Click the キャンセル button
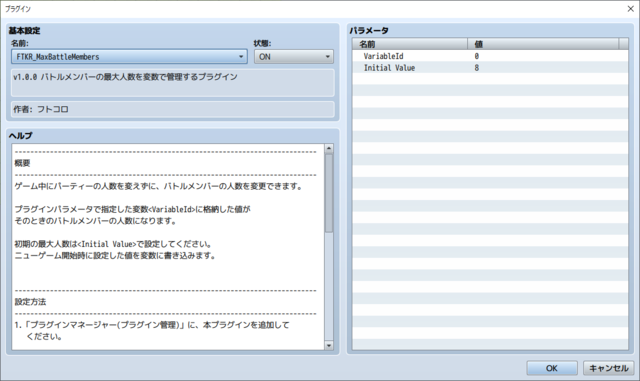The height and width of the screenshot is (381, 640). [608, 368]
